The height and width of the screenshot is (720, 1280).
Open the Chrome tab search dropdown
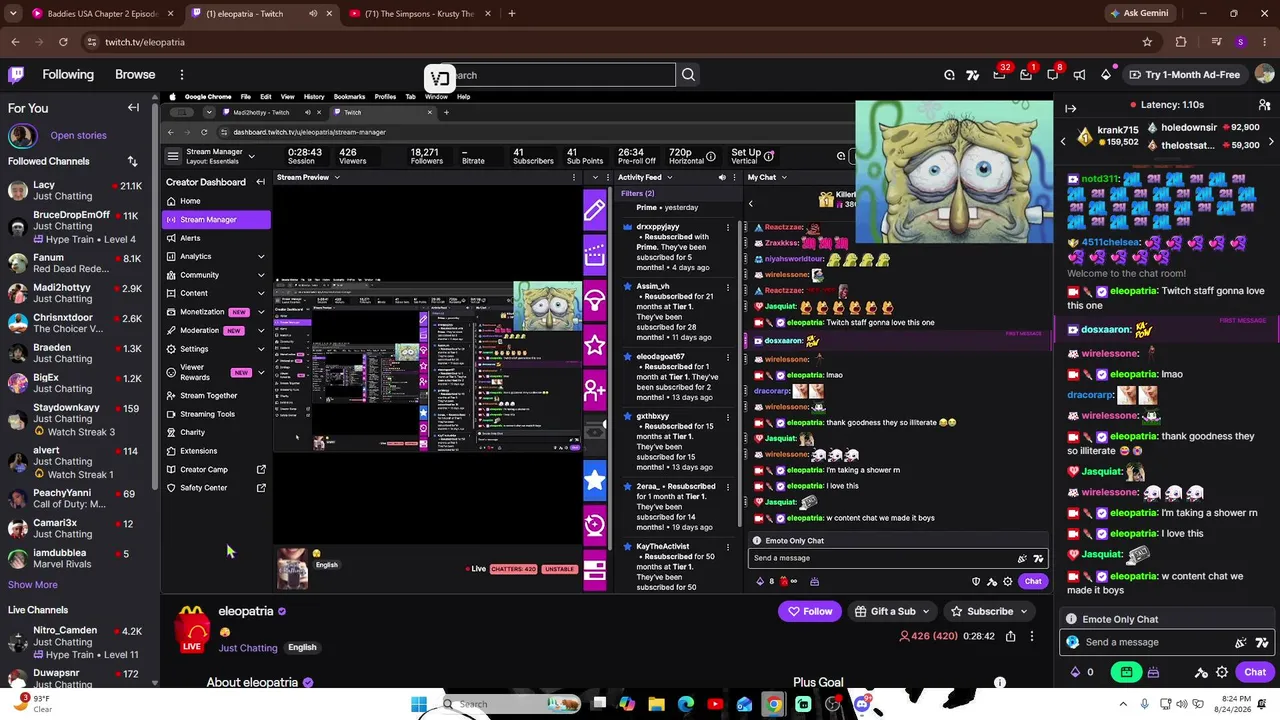(13, 14)
